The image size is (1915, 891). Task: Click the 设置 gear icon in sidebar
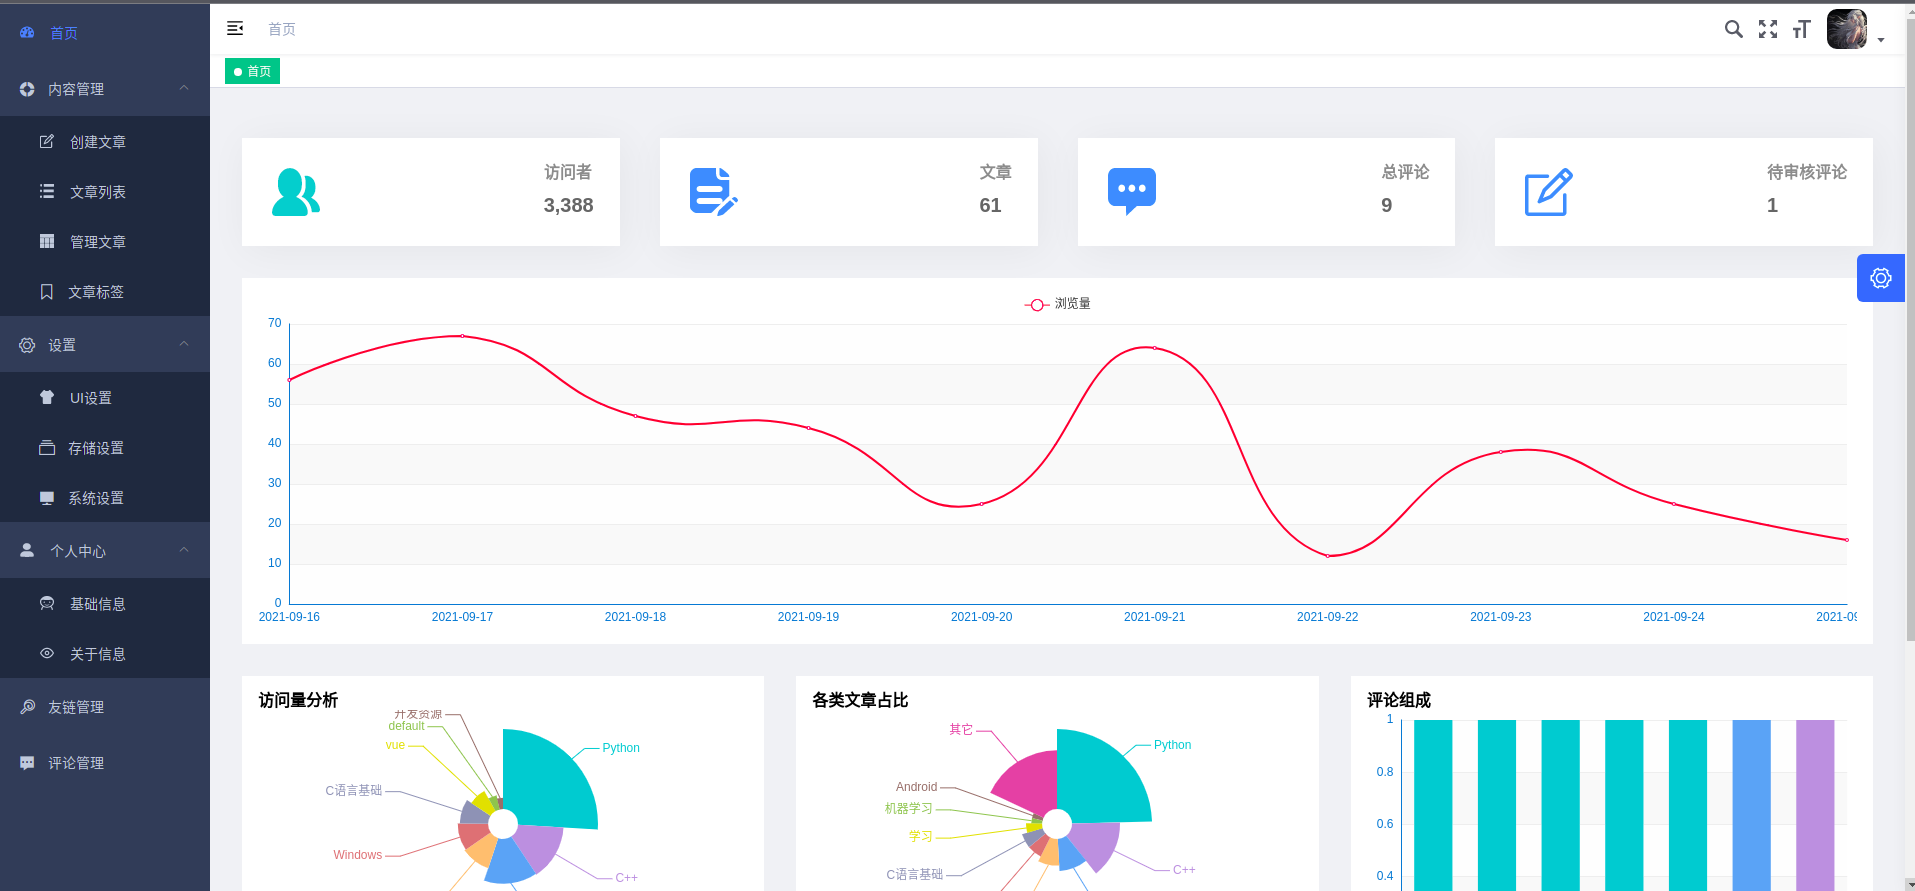pyautogui.click(x=27, y=345)
